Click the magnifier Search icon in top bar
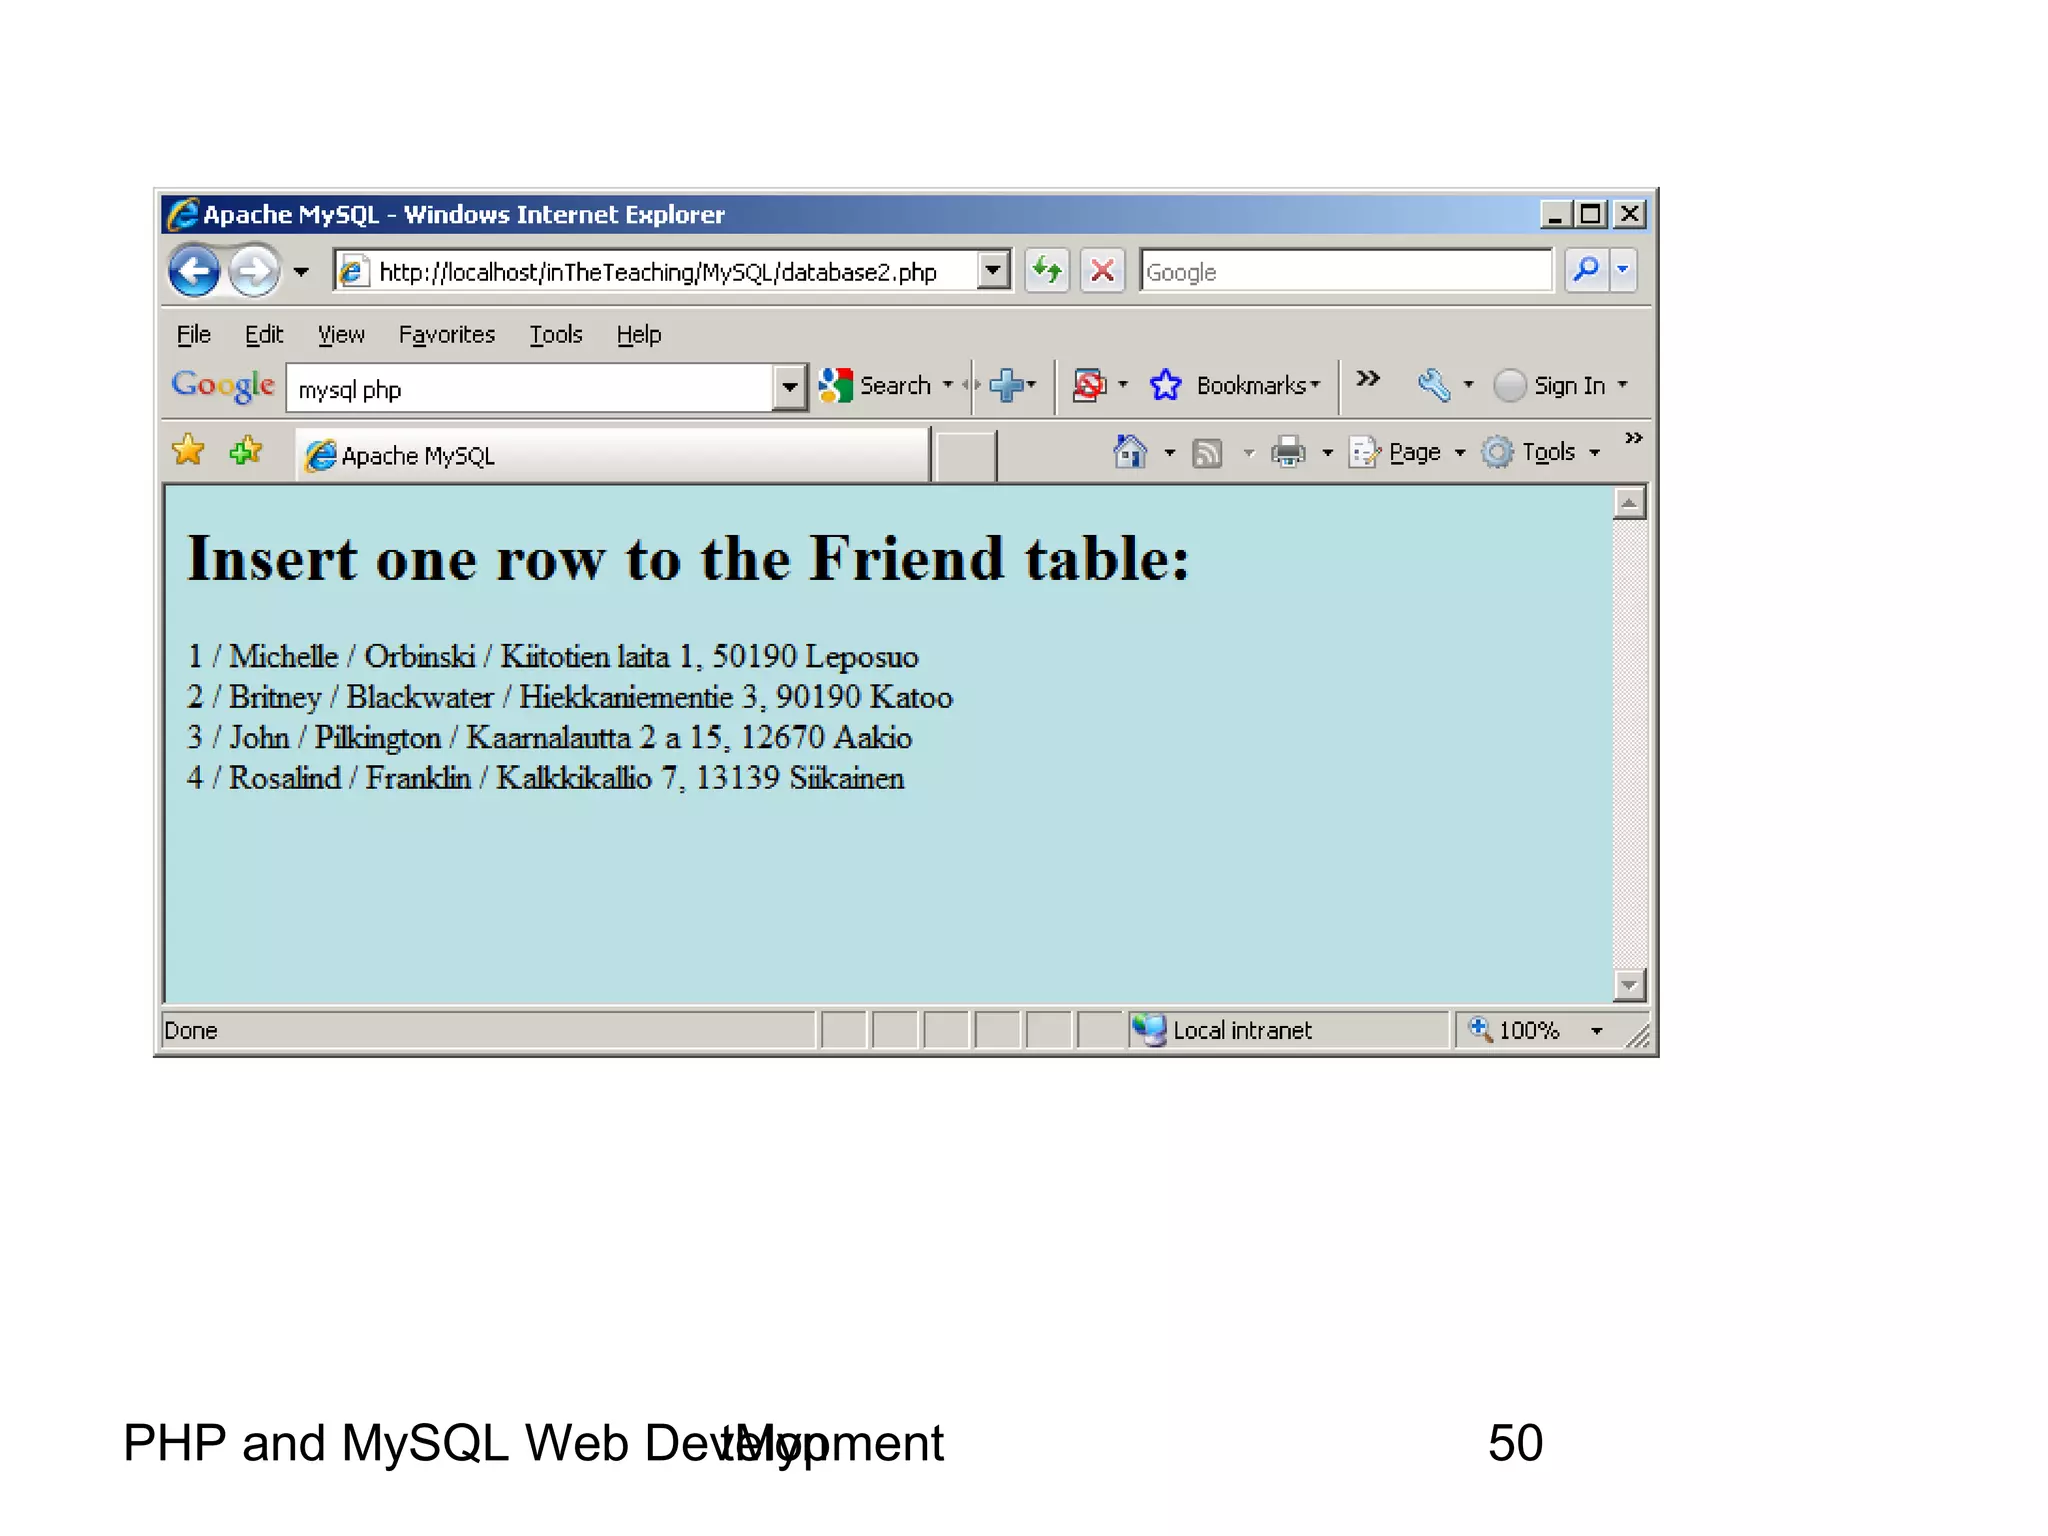This screenshot has width=2048, height=1536. click(1586, 270)
